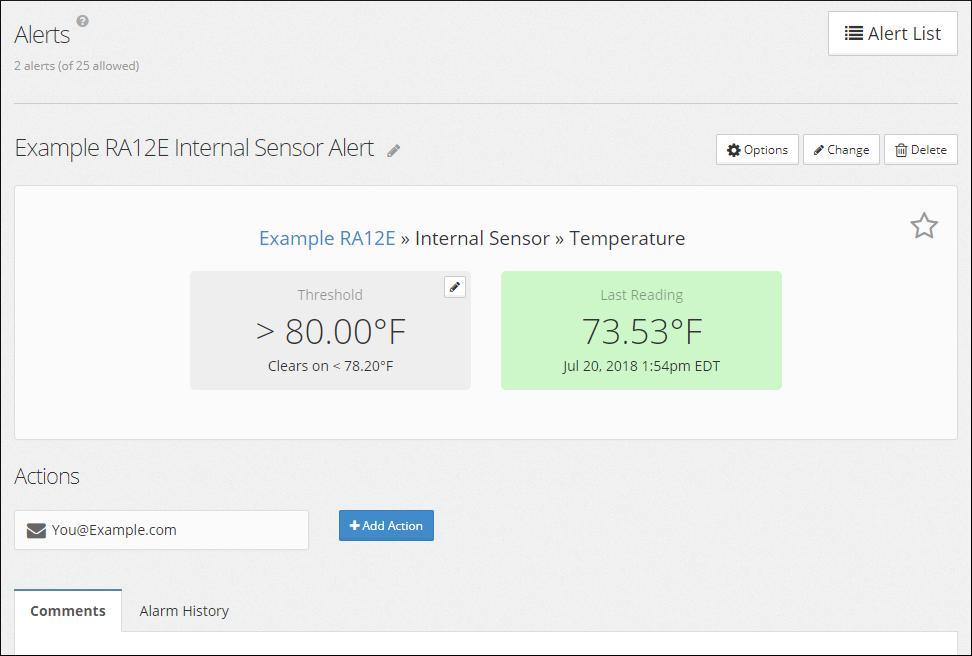Click the Internal Sensor breadcrumb text

(x=482, y=238)
